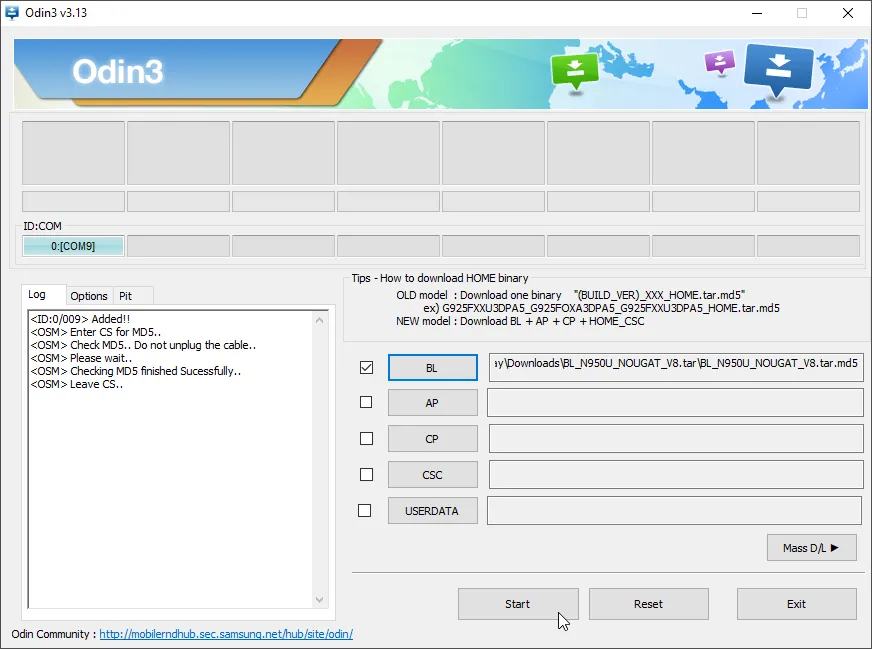Uncheck the BL firmware checkbox
Image resolution: width=872 pixels, height=649 pixels.
tap(366, 367)
